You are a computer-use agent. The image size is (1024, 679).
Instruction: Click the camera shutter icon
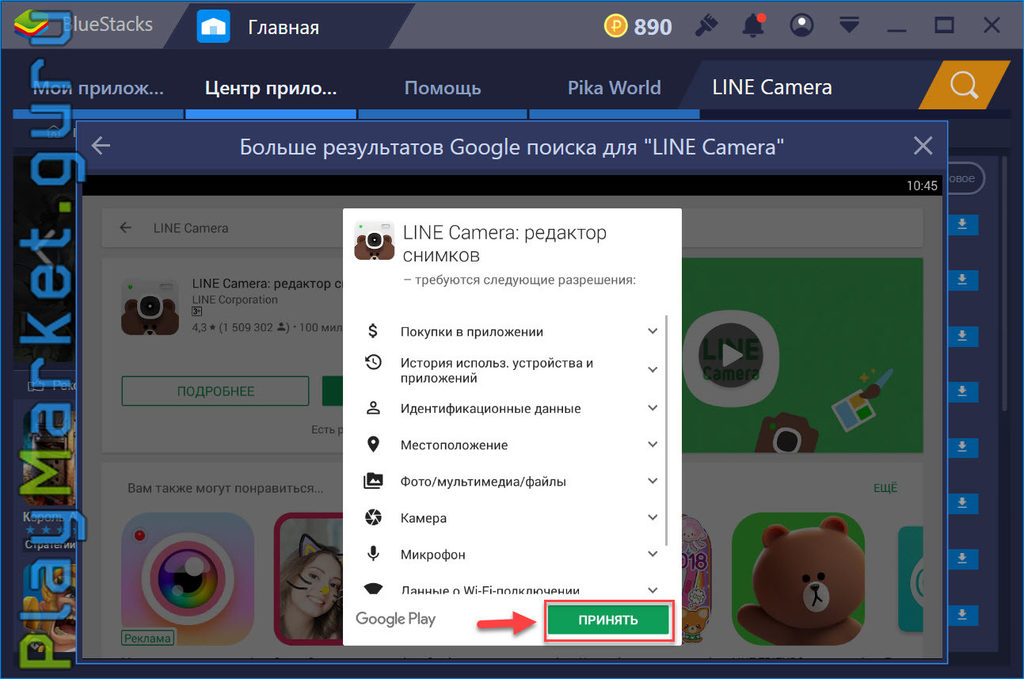pos(373,518)
